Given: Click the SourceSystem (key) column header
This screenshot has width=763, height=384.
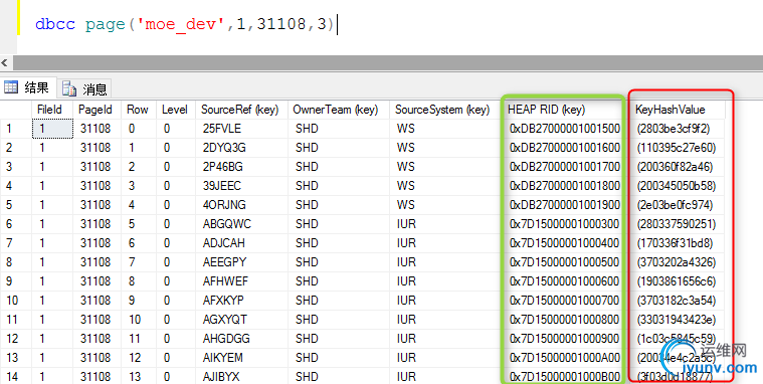Looking at the screenshot, I should (x=445, y=110).
